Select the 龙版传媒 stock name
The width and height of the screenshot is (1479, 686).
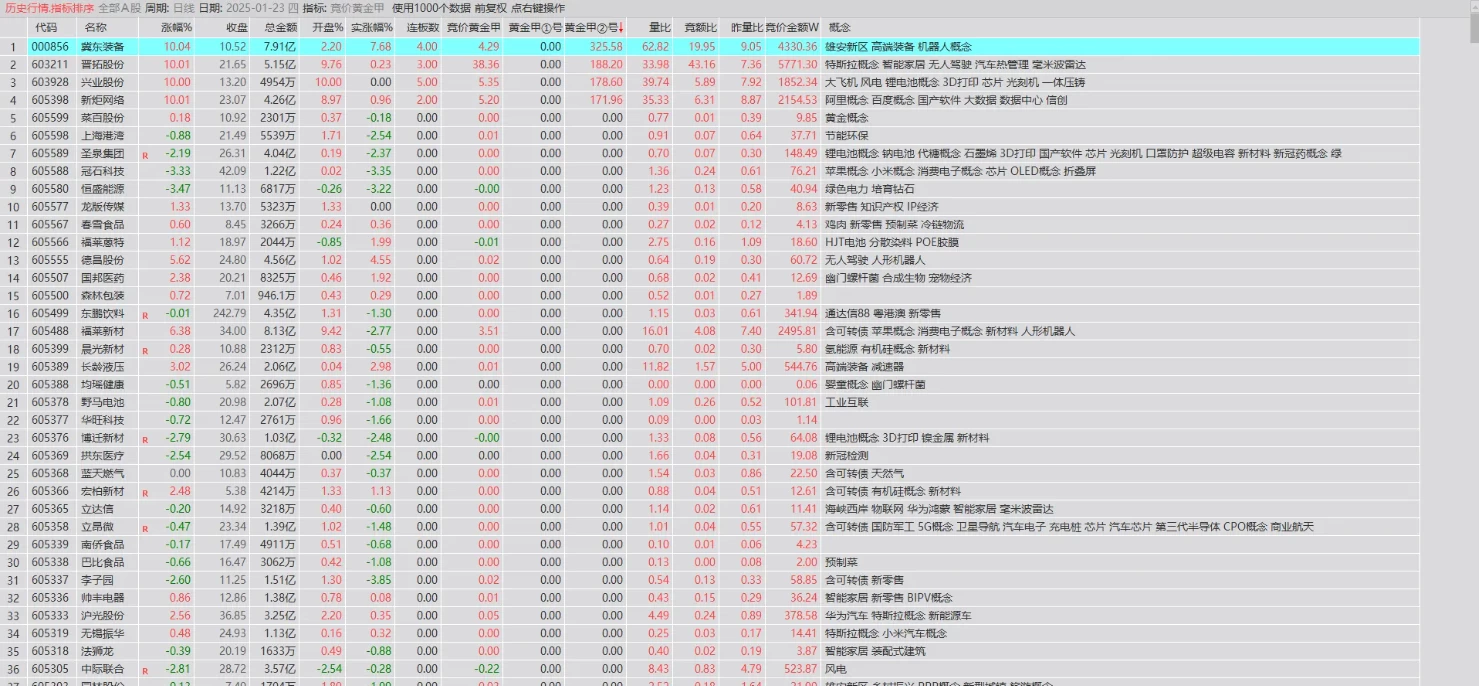(x=103, y=207)
